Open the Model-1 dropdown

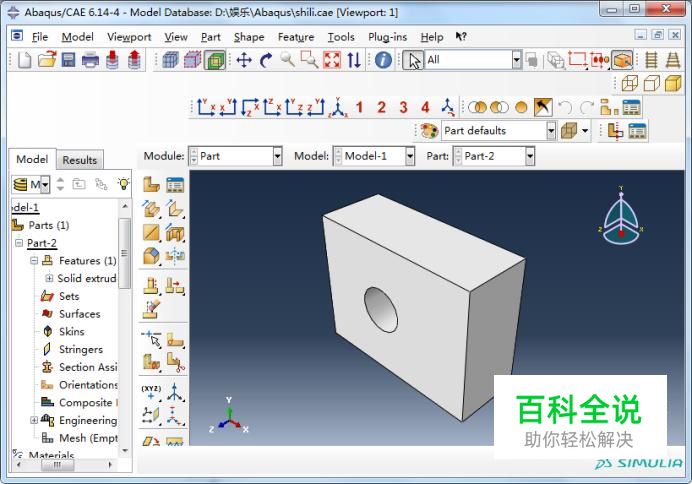tap(410, 156)
